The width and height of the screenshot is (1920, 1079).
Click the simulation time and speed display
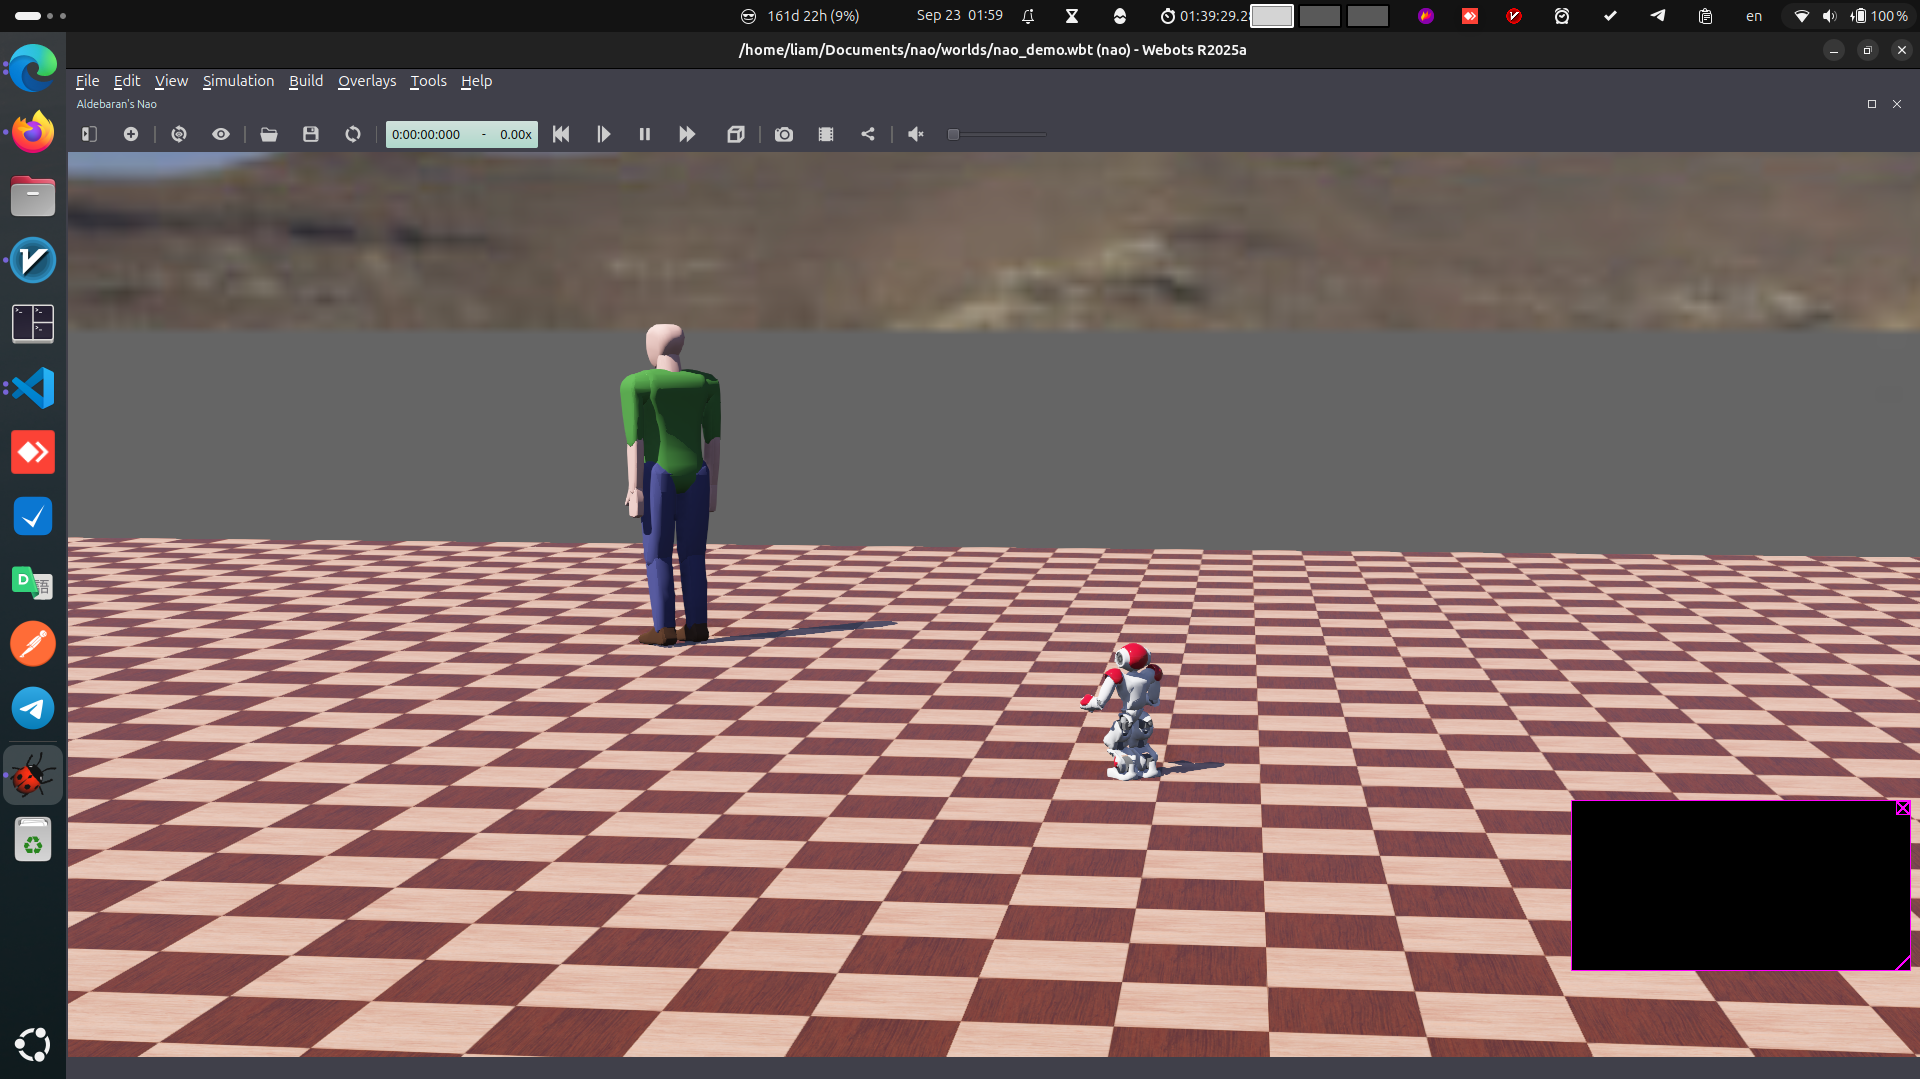[462, 134]
